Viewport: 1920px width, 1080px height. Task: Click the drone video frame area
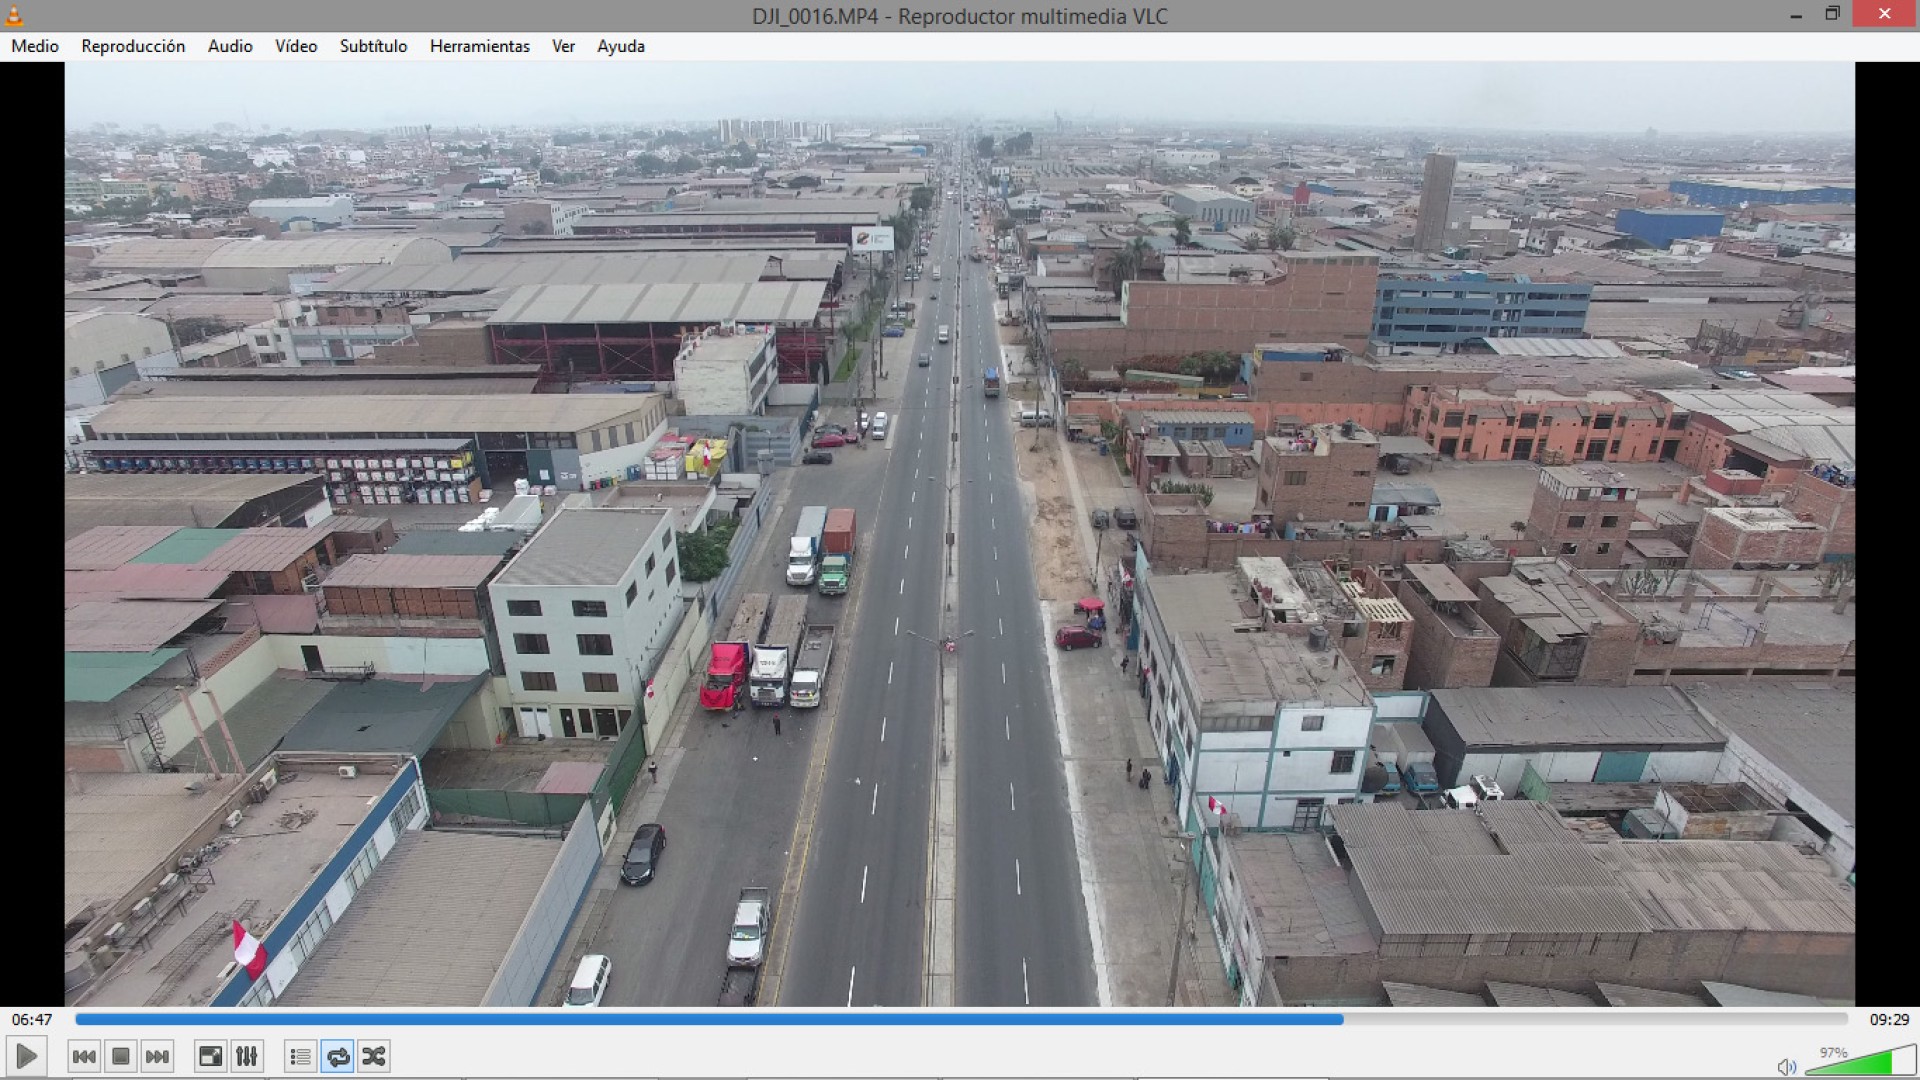(960, 534)
